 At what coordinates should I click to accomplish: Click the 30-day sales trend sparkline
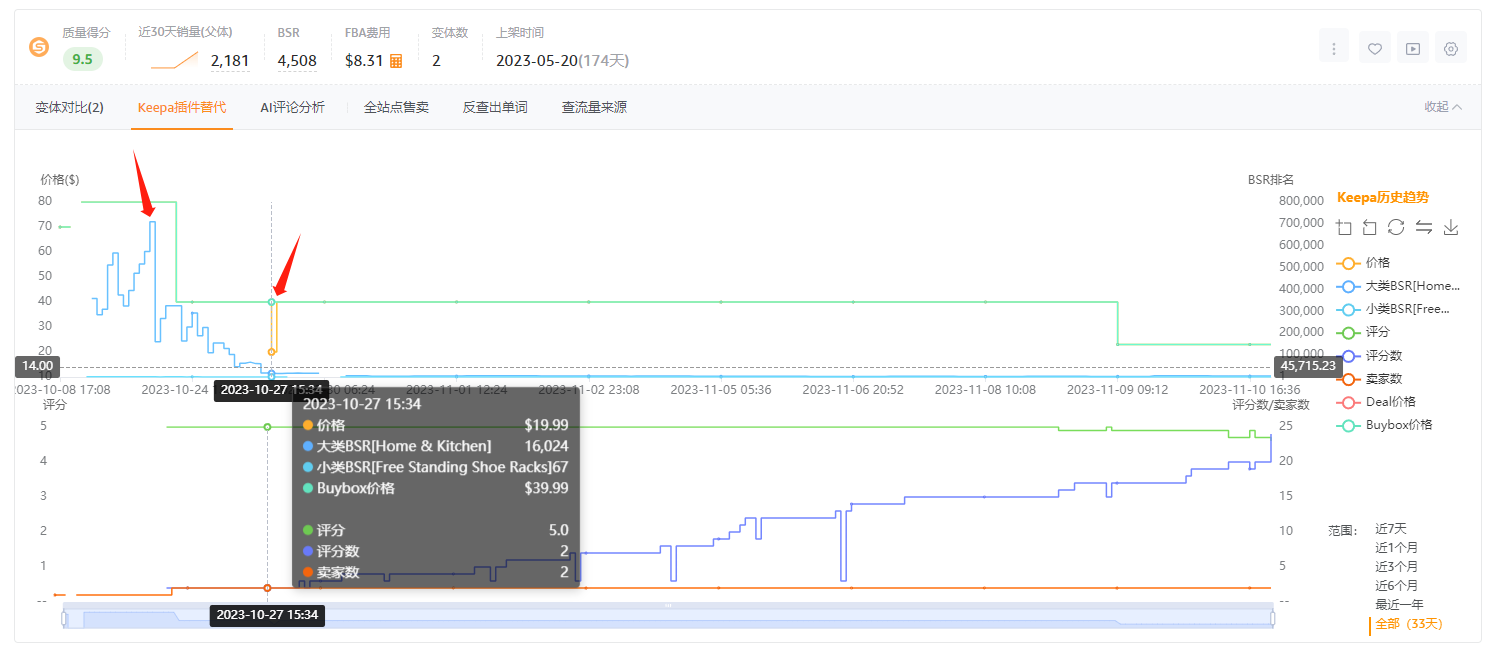(x=172, y=62)
